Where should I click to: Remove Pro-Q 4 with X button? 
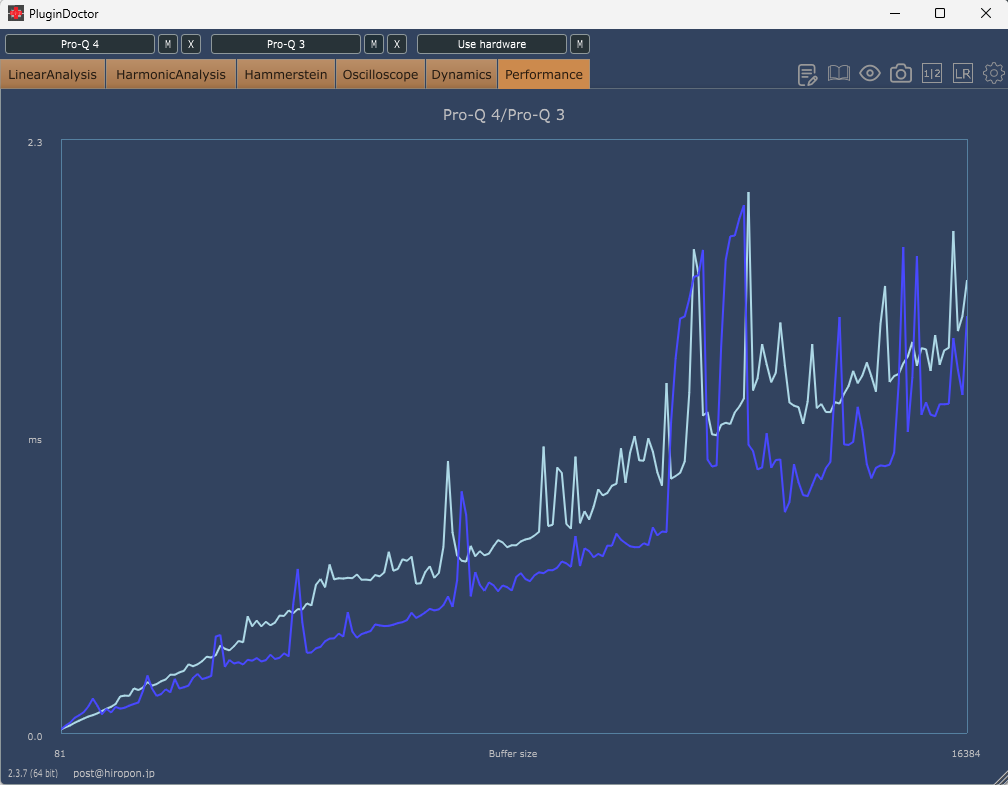tap(191, 44)
